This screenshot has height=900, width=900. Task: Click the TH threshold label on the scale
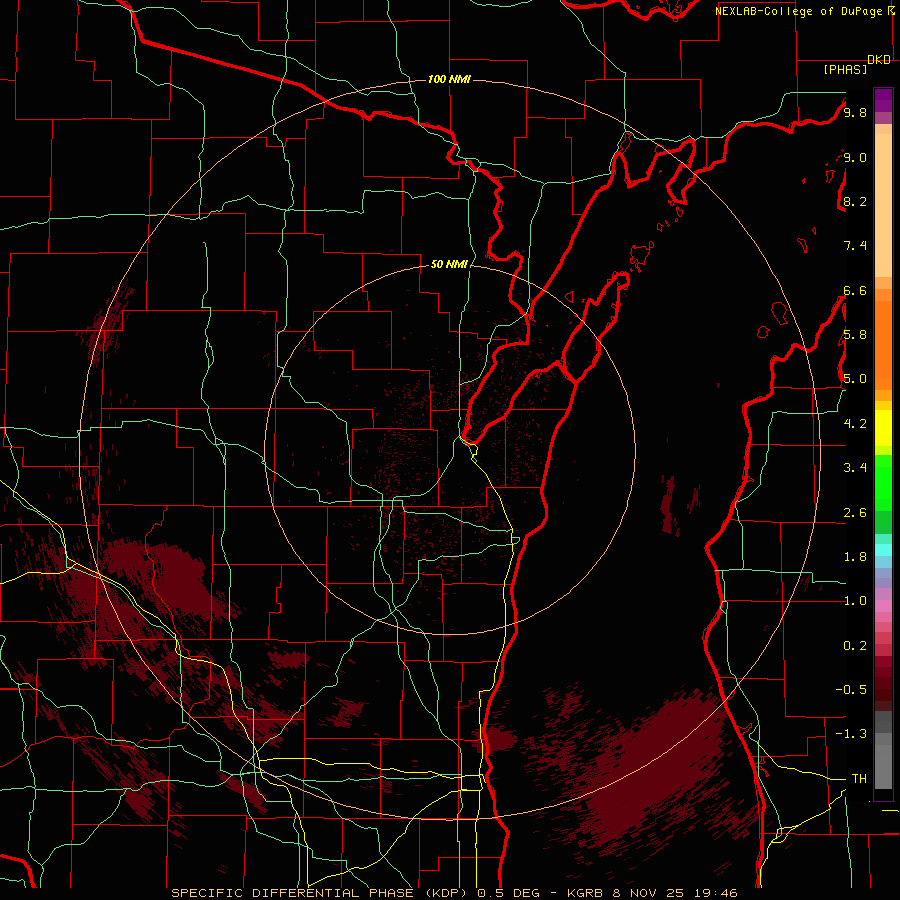[x=859, y=779]
